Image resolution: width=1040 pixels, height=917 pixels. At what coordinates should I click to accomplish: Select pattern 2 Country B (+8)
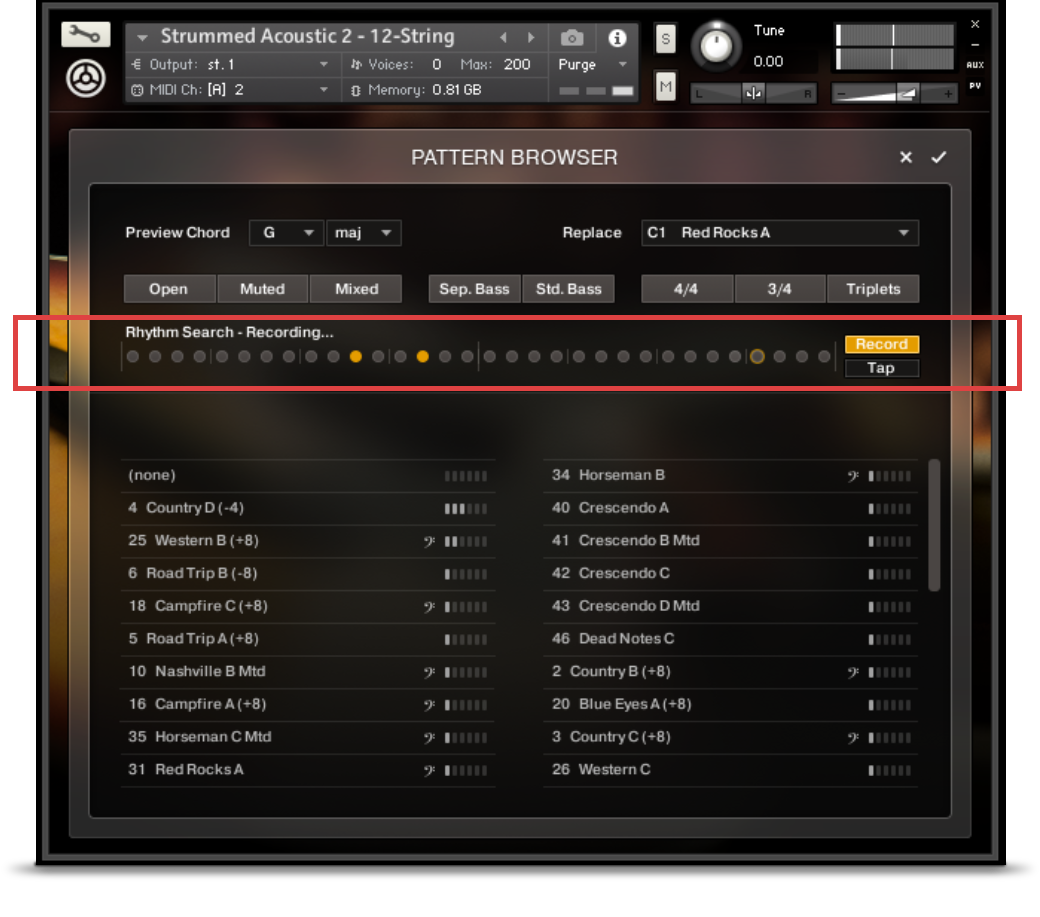[x=731, y=672]
